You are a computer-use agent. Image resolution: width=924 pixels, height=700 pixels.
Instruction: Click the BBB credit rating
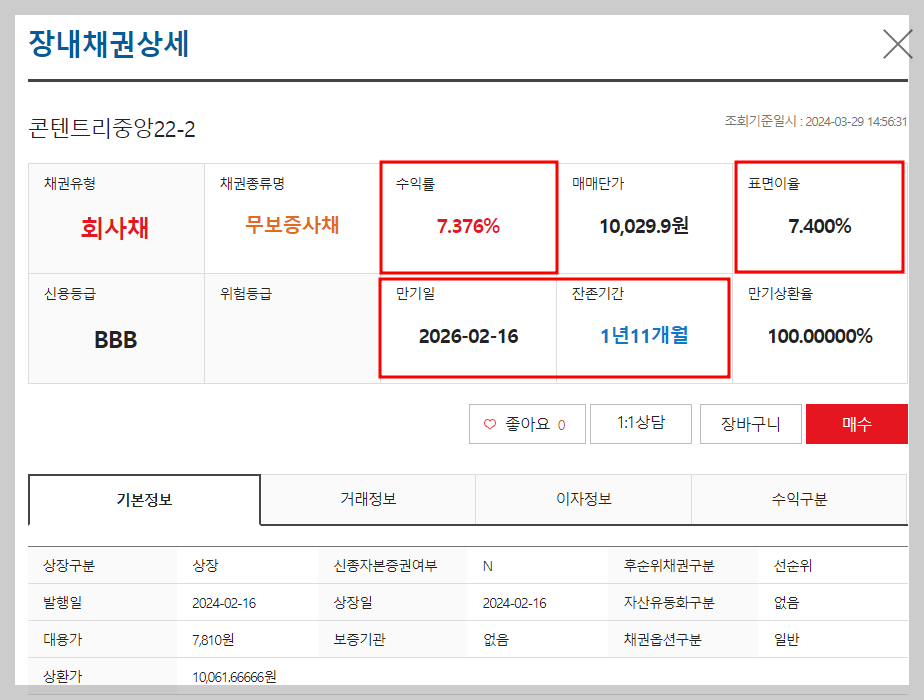pyautogui.click(x=116, y=340)
